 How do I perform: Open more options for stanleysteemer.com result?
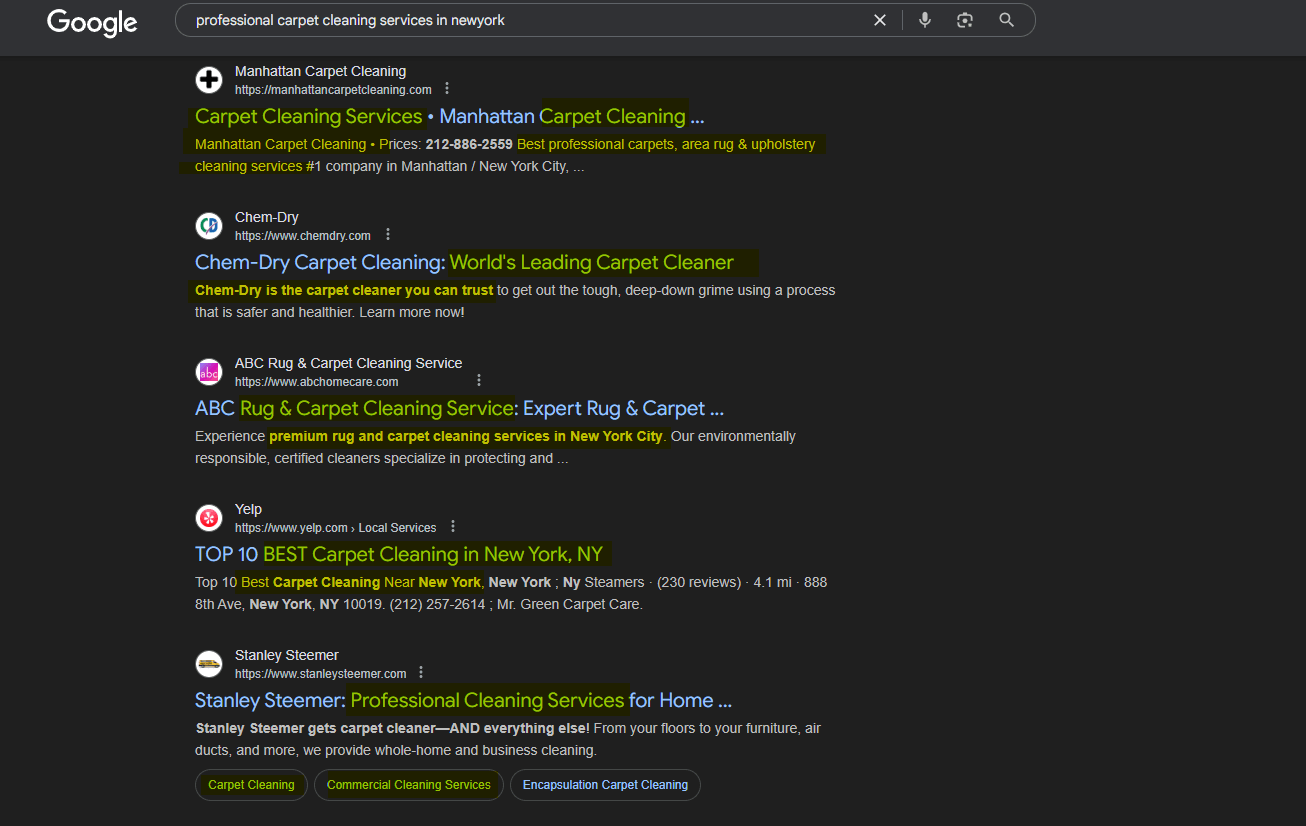click(x=421, y=672)
